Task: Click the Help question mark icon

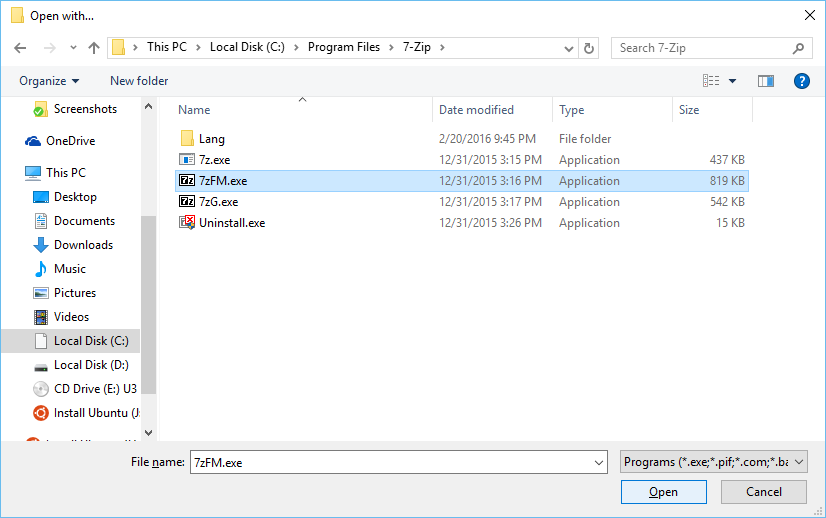Action: pos(801,81)
